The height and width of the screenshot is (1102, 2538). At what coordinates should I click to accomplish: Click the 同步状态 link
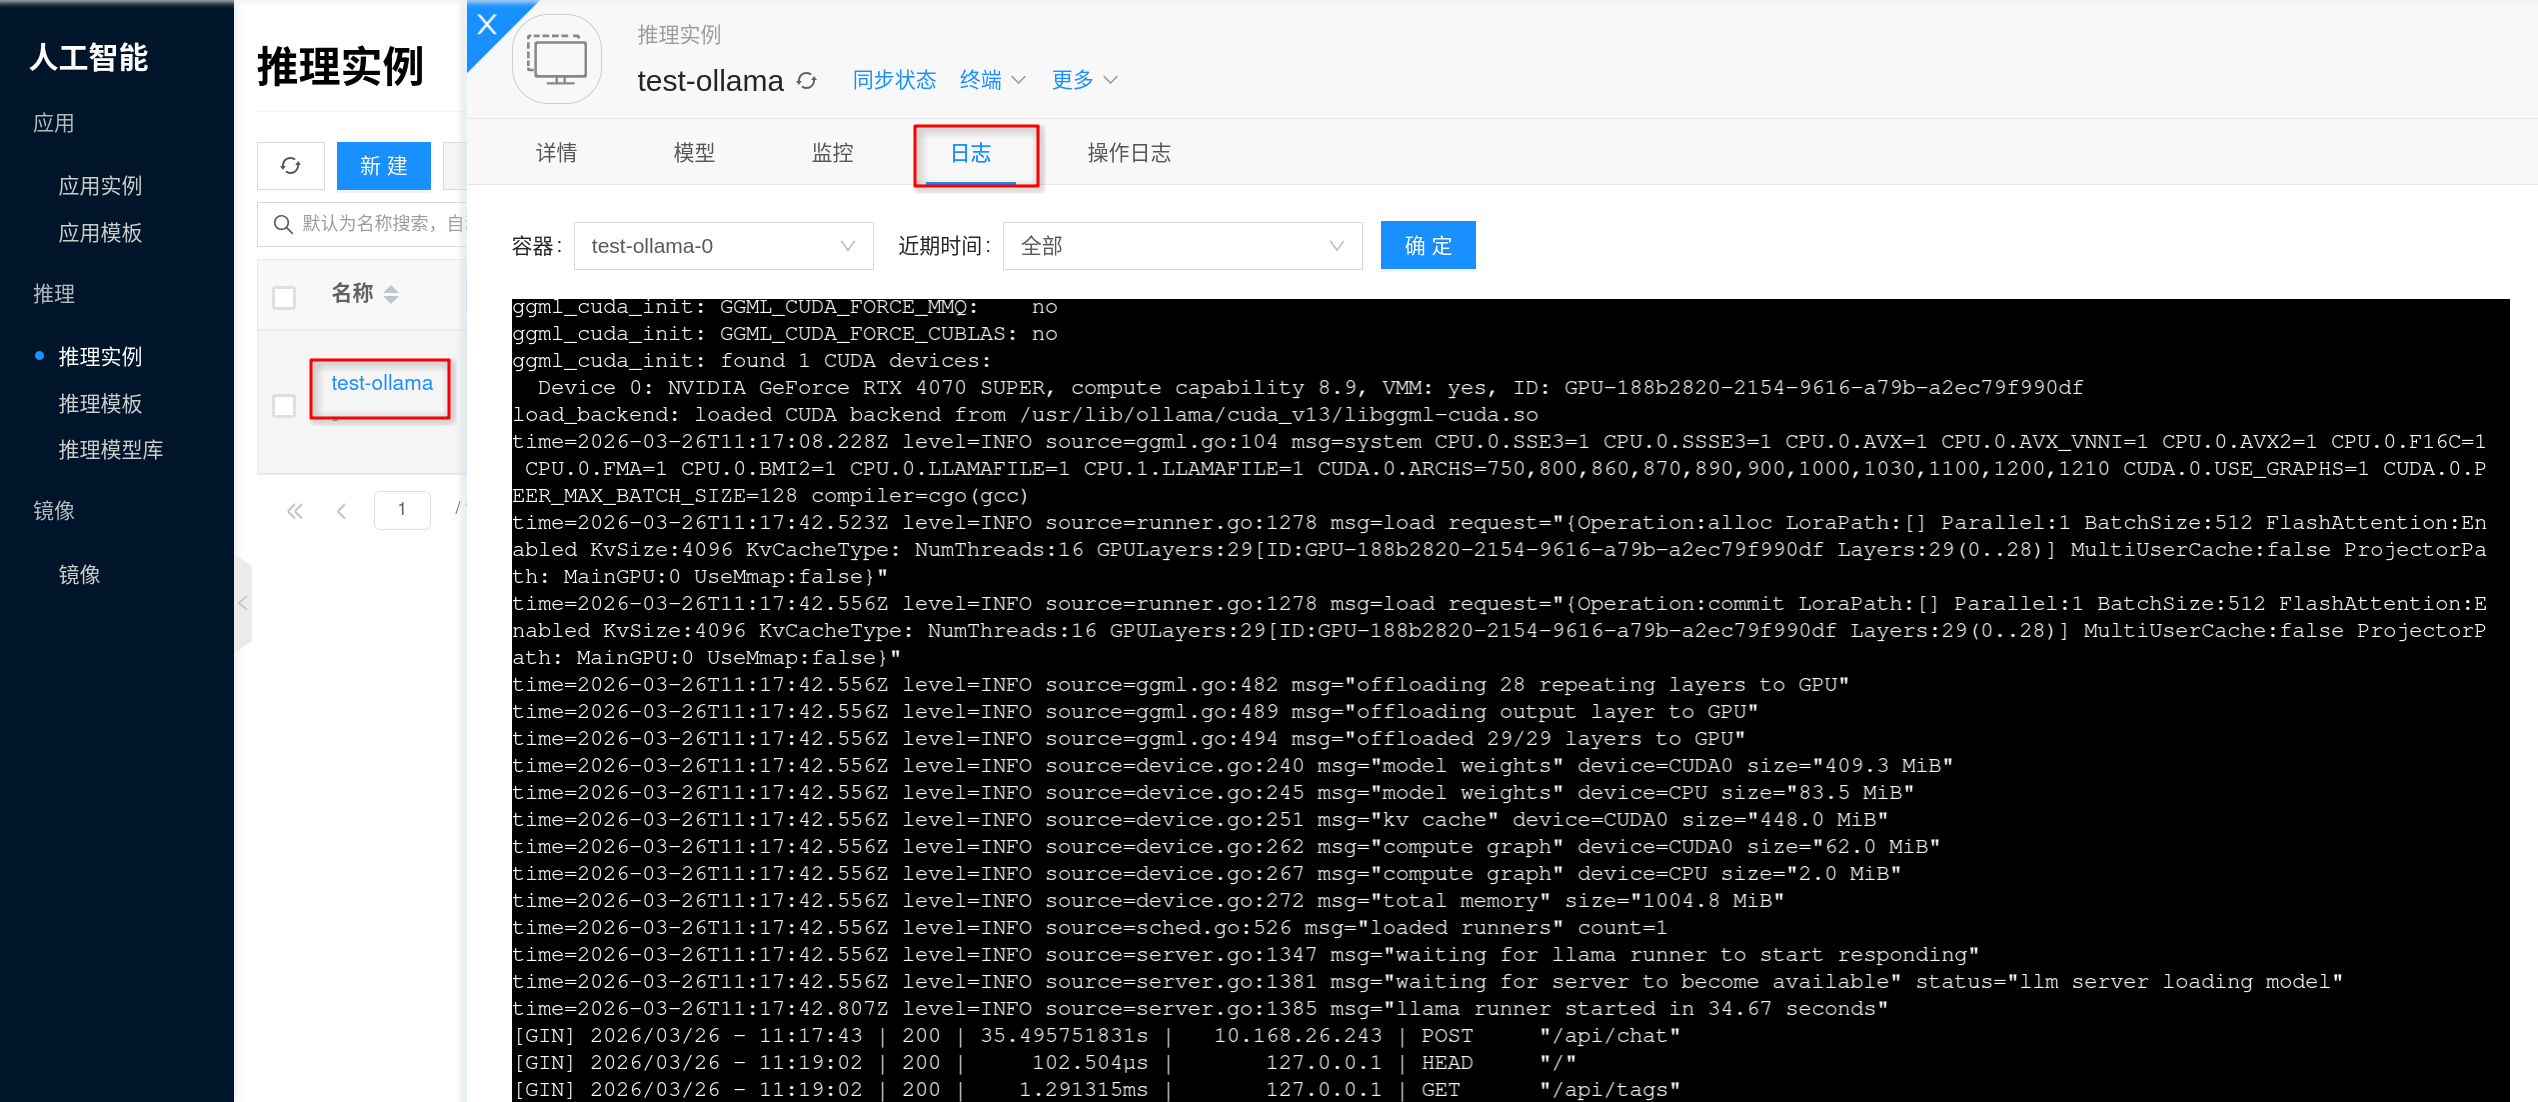[894, 80]
